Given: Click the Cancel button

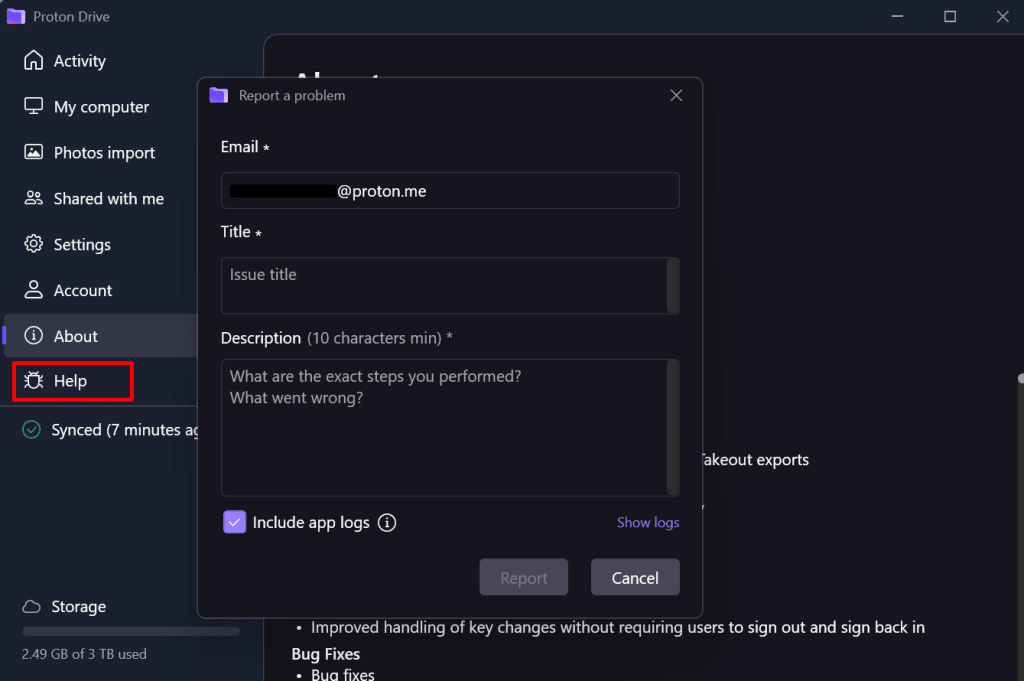Looking at the screenshot, I should [x=635, y=577].
